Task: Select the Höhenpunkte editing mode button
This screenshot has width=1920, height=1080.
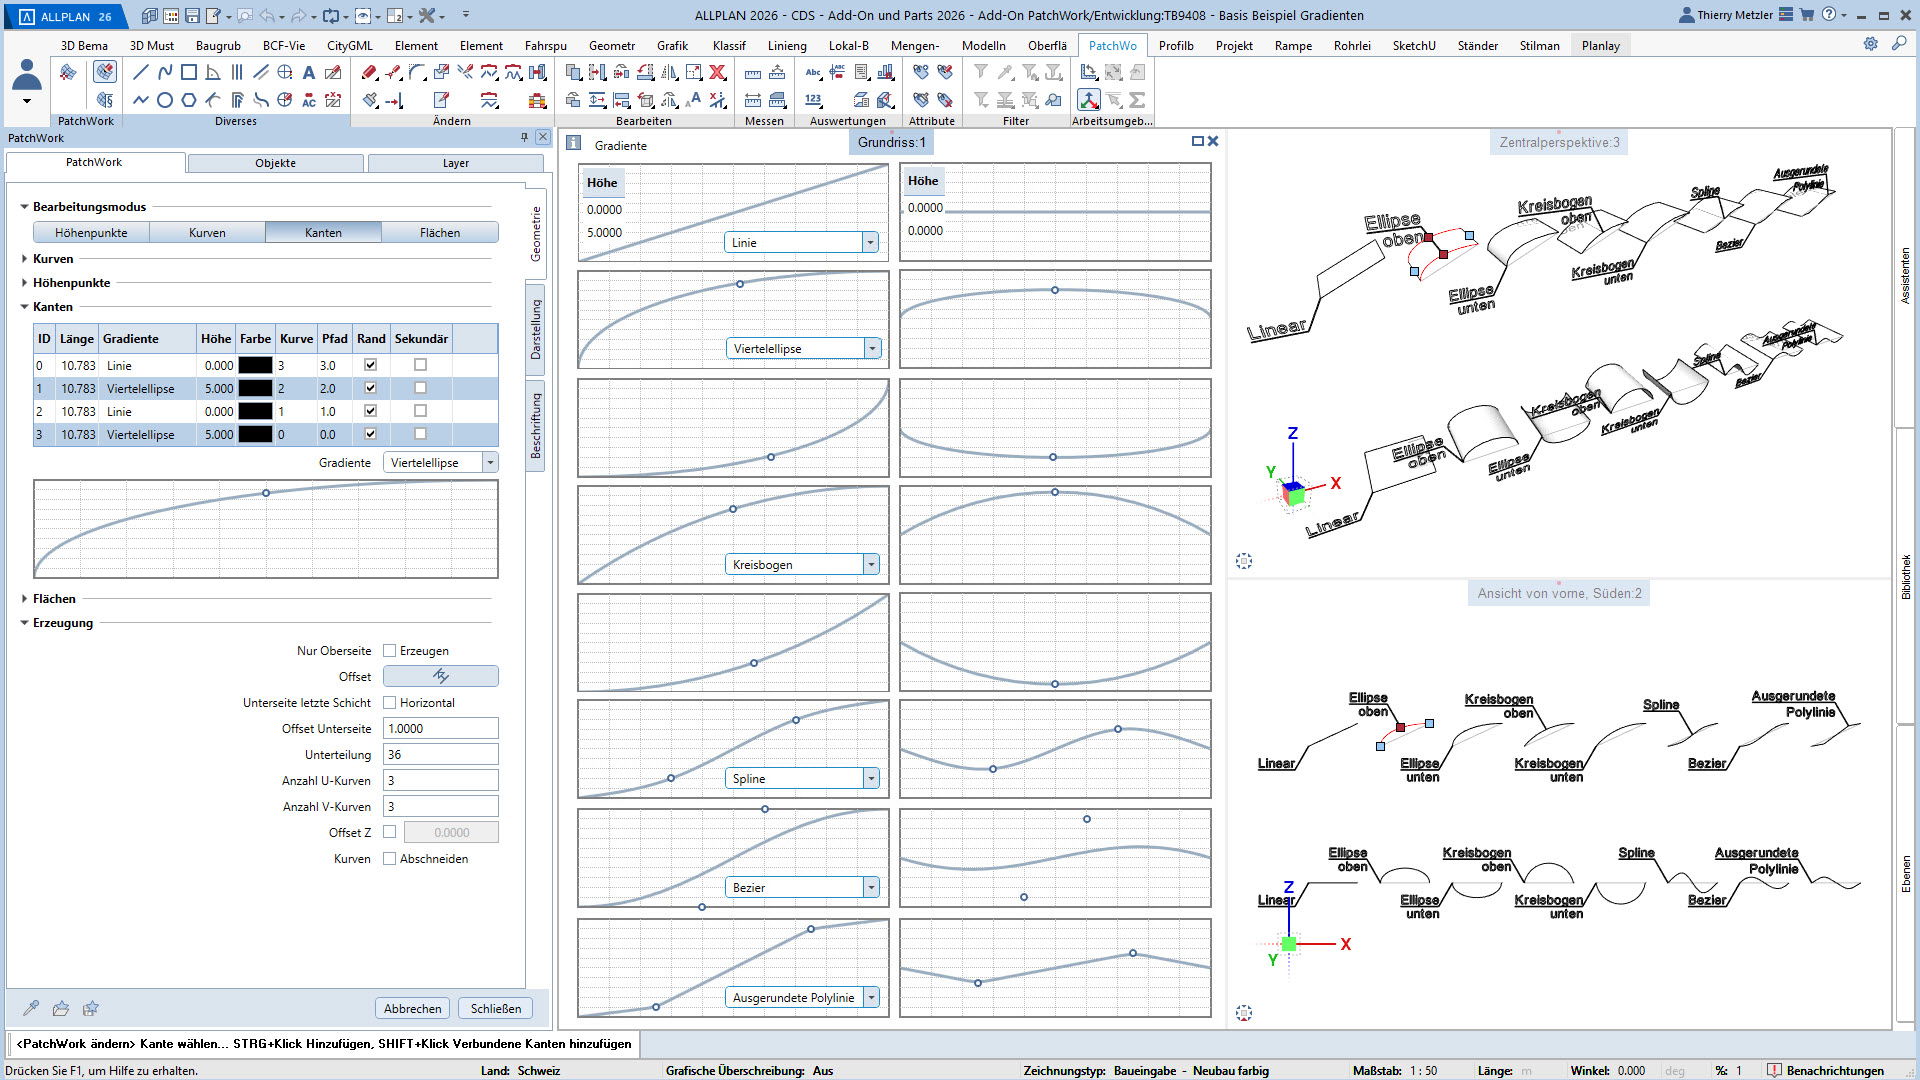Action: [x=91, y=233]
